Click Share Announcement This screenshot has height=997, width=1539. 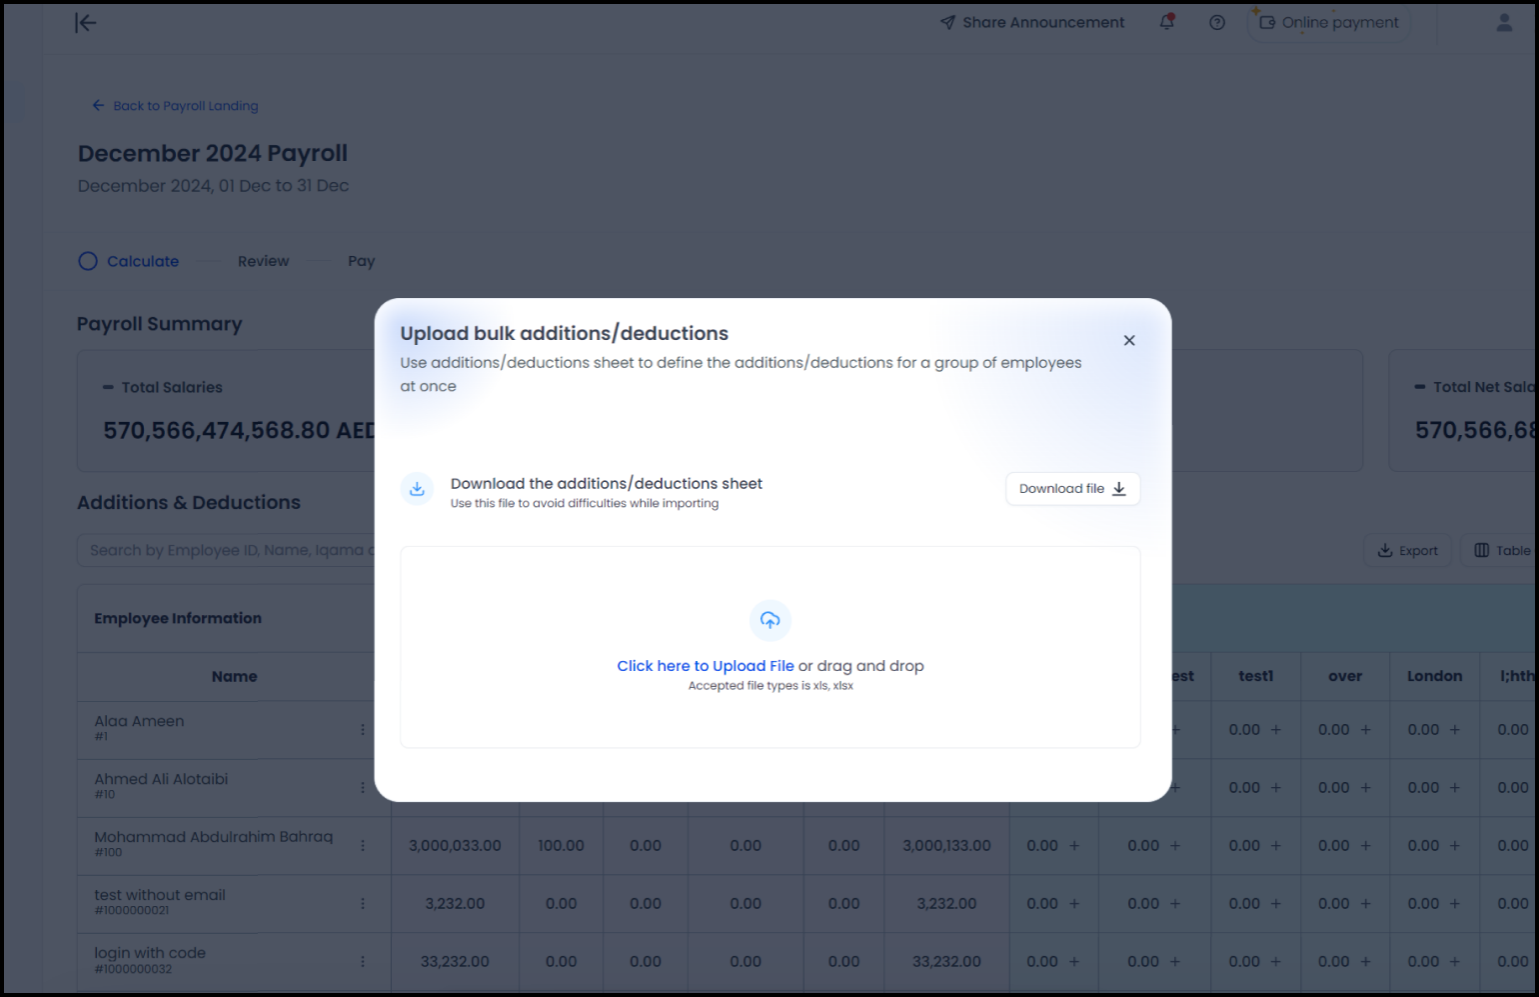point(1032,22)
